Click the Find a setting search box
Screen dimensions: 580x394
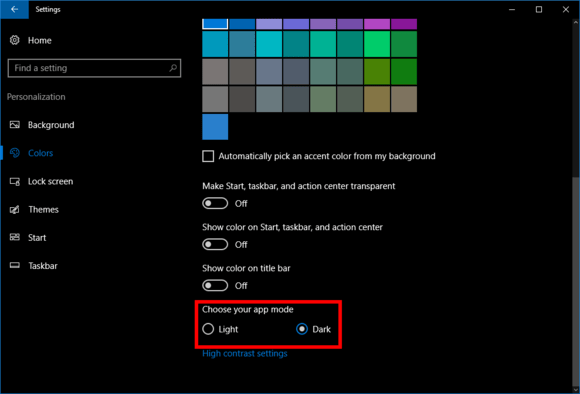pos(94,68)
